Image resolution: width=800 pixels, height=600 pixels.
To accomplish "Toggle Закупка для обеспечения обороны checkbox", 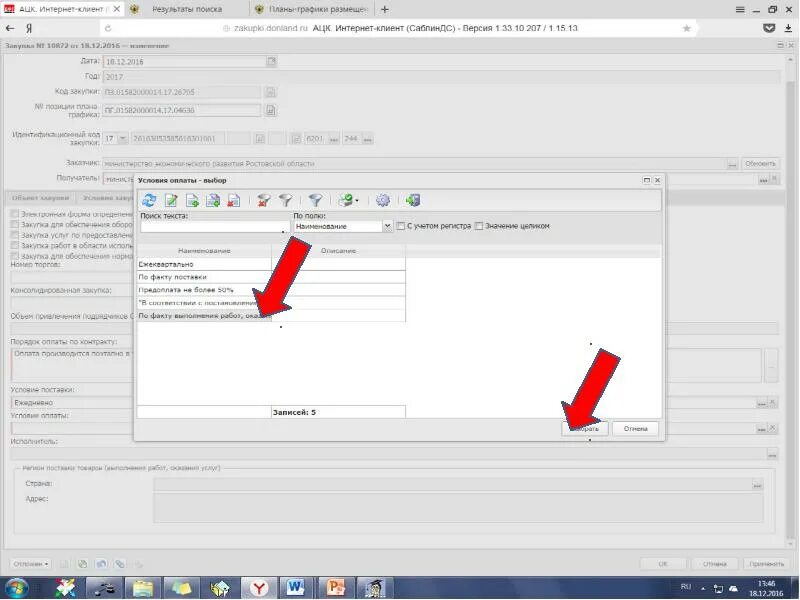I will (15, 224).
